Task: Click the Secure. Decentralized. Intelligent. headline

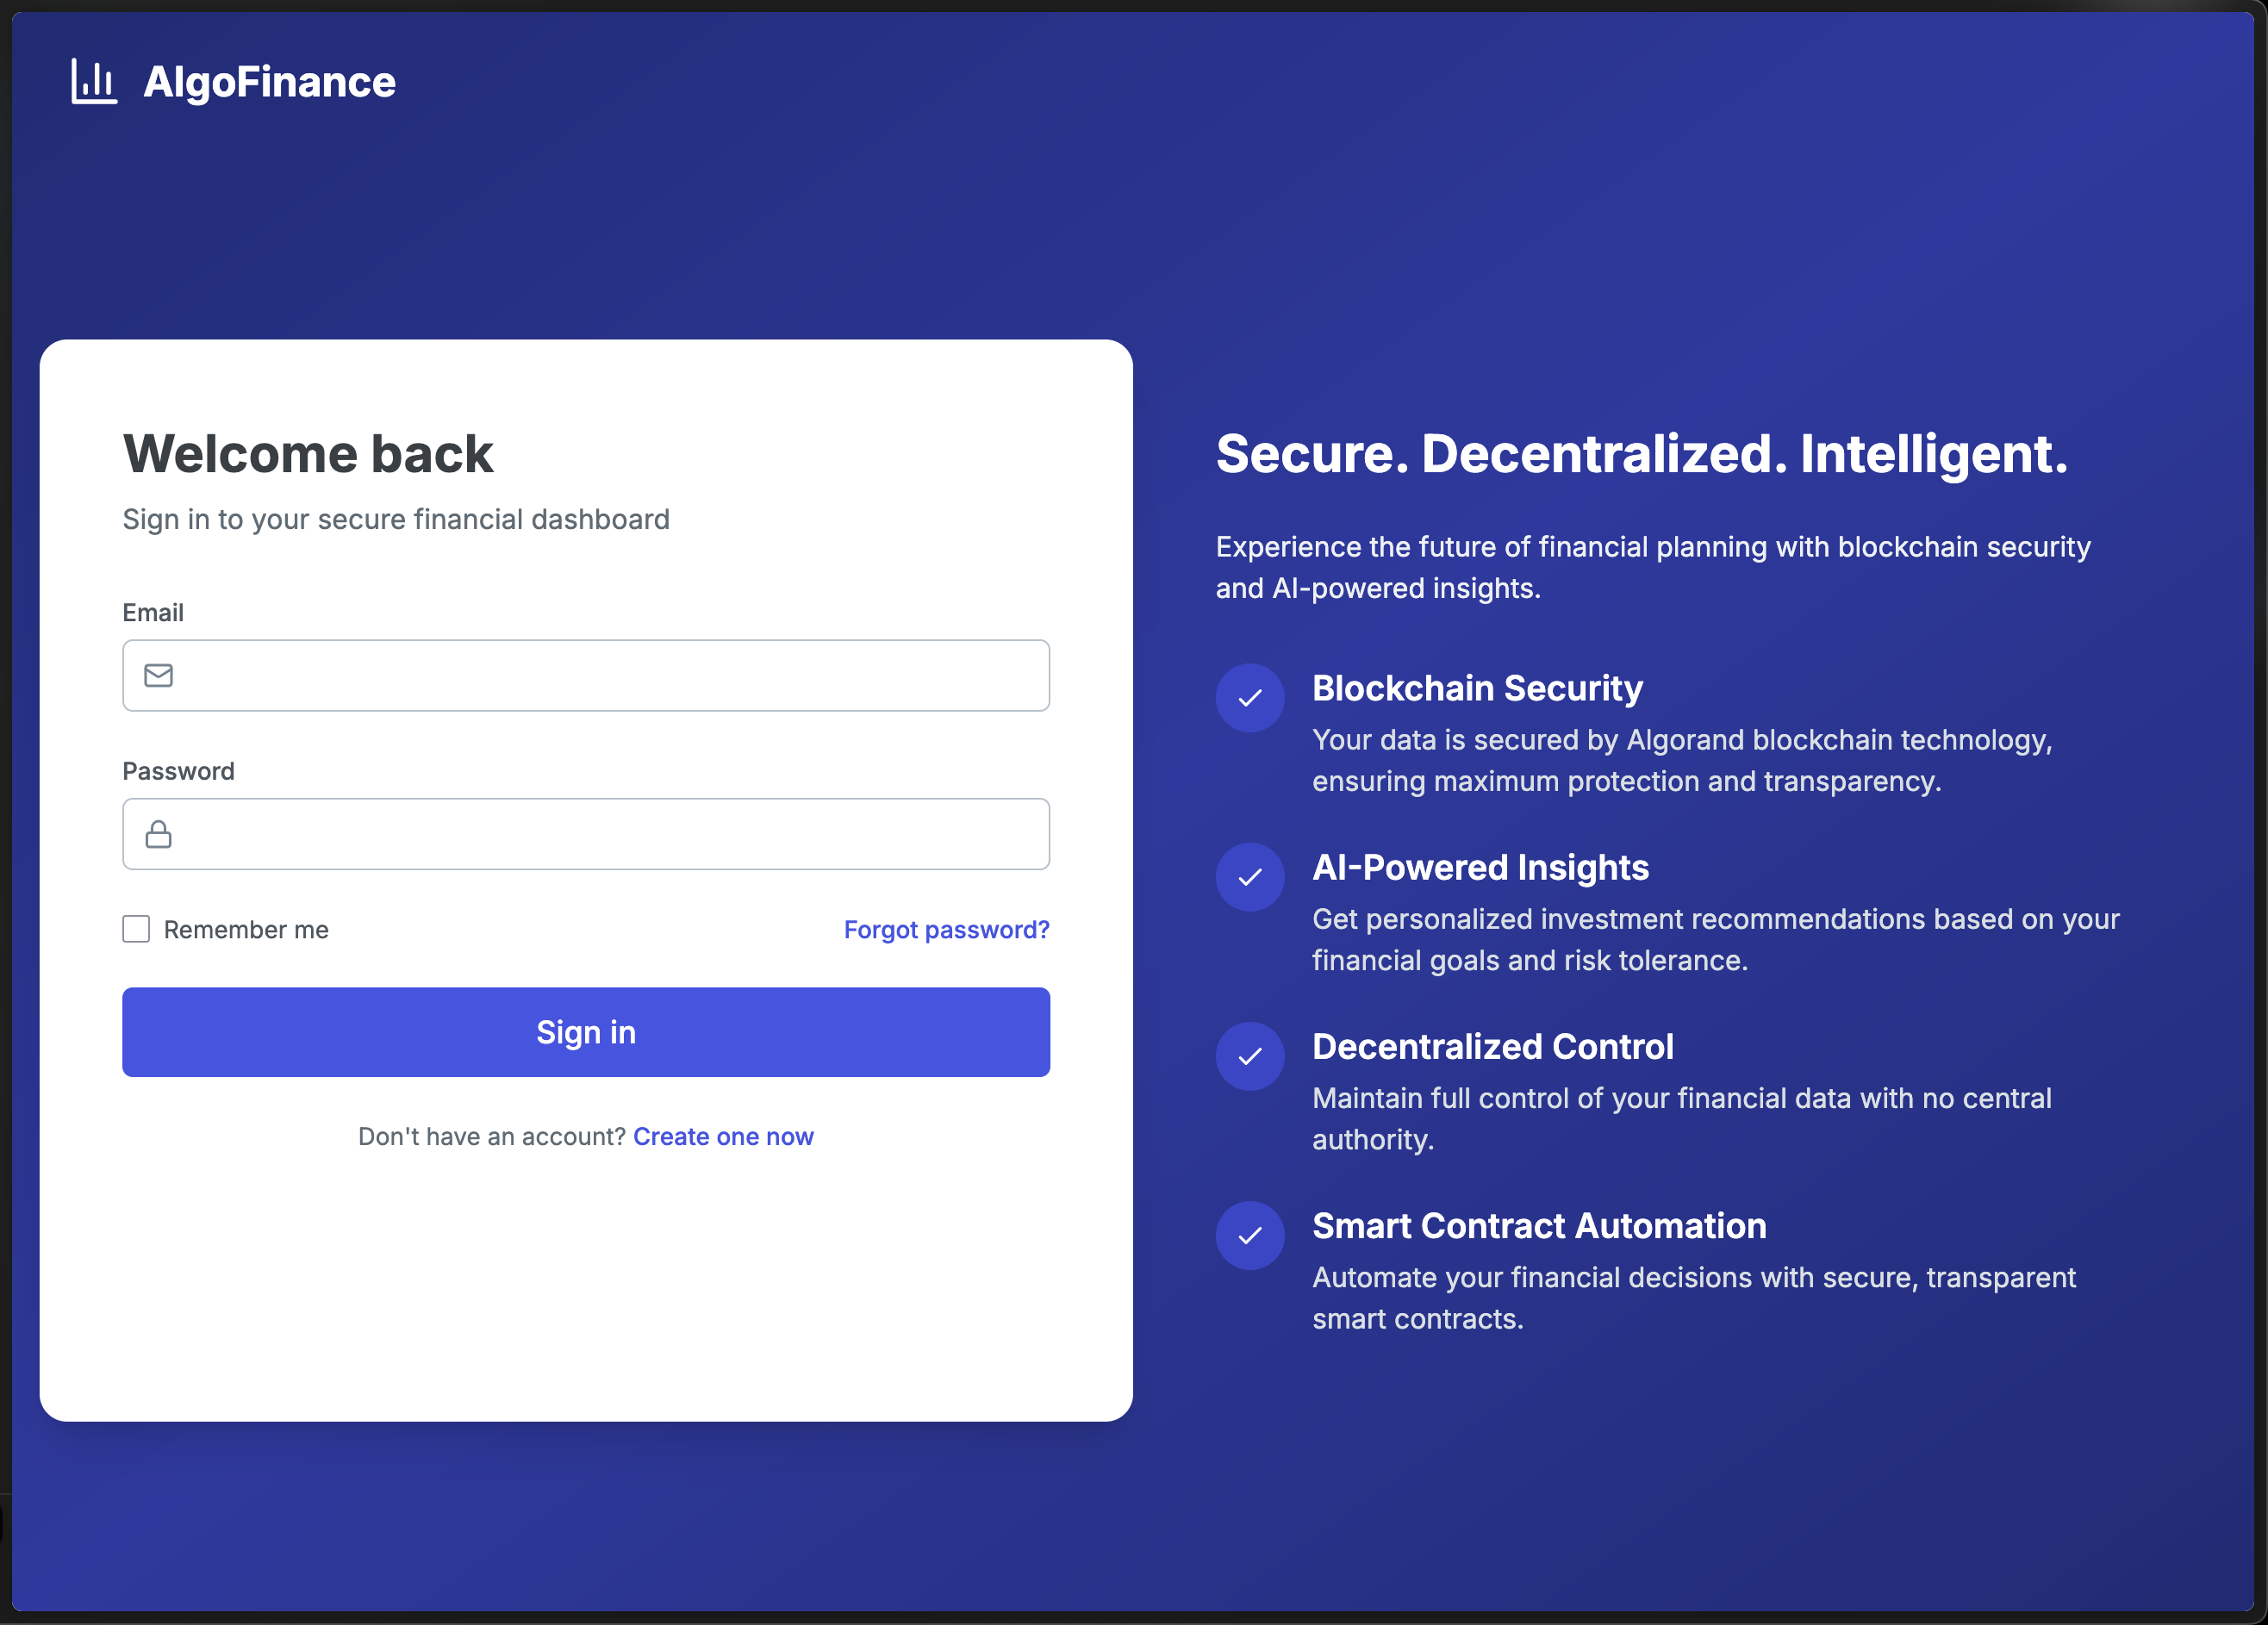Action: coord(1641,454)
